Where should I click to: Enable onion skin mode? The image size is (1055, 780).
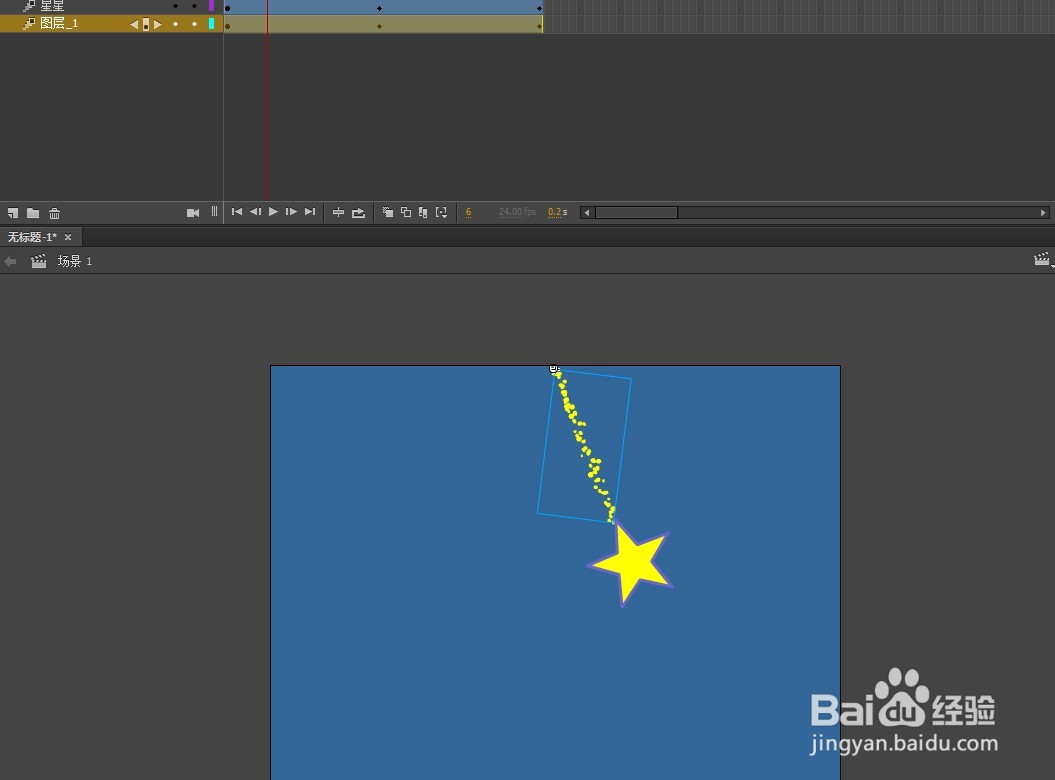(x=387, y=212)
